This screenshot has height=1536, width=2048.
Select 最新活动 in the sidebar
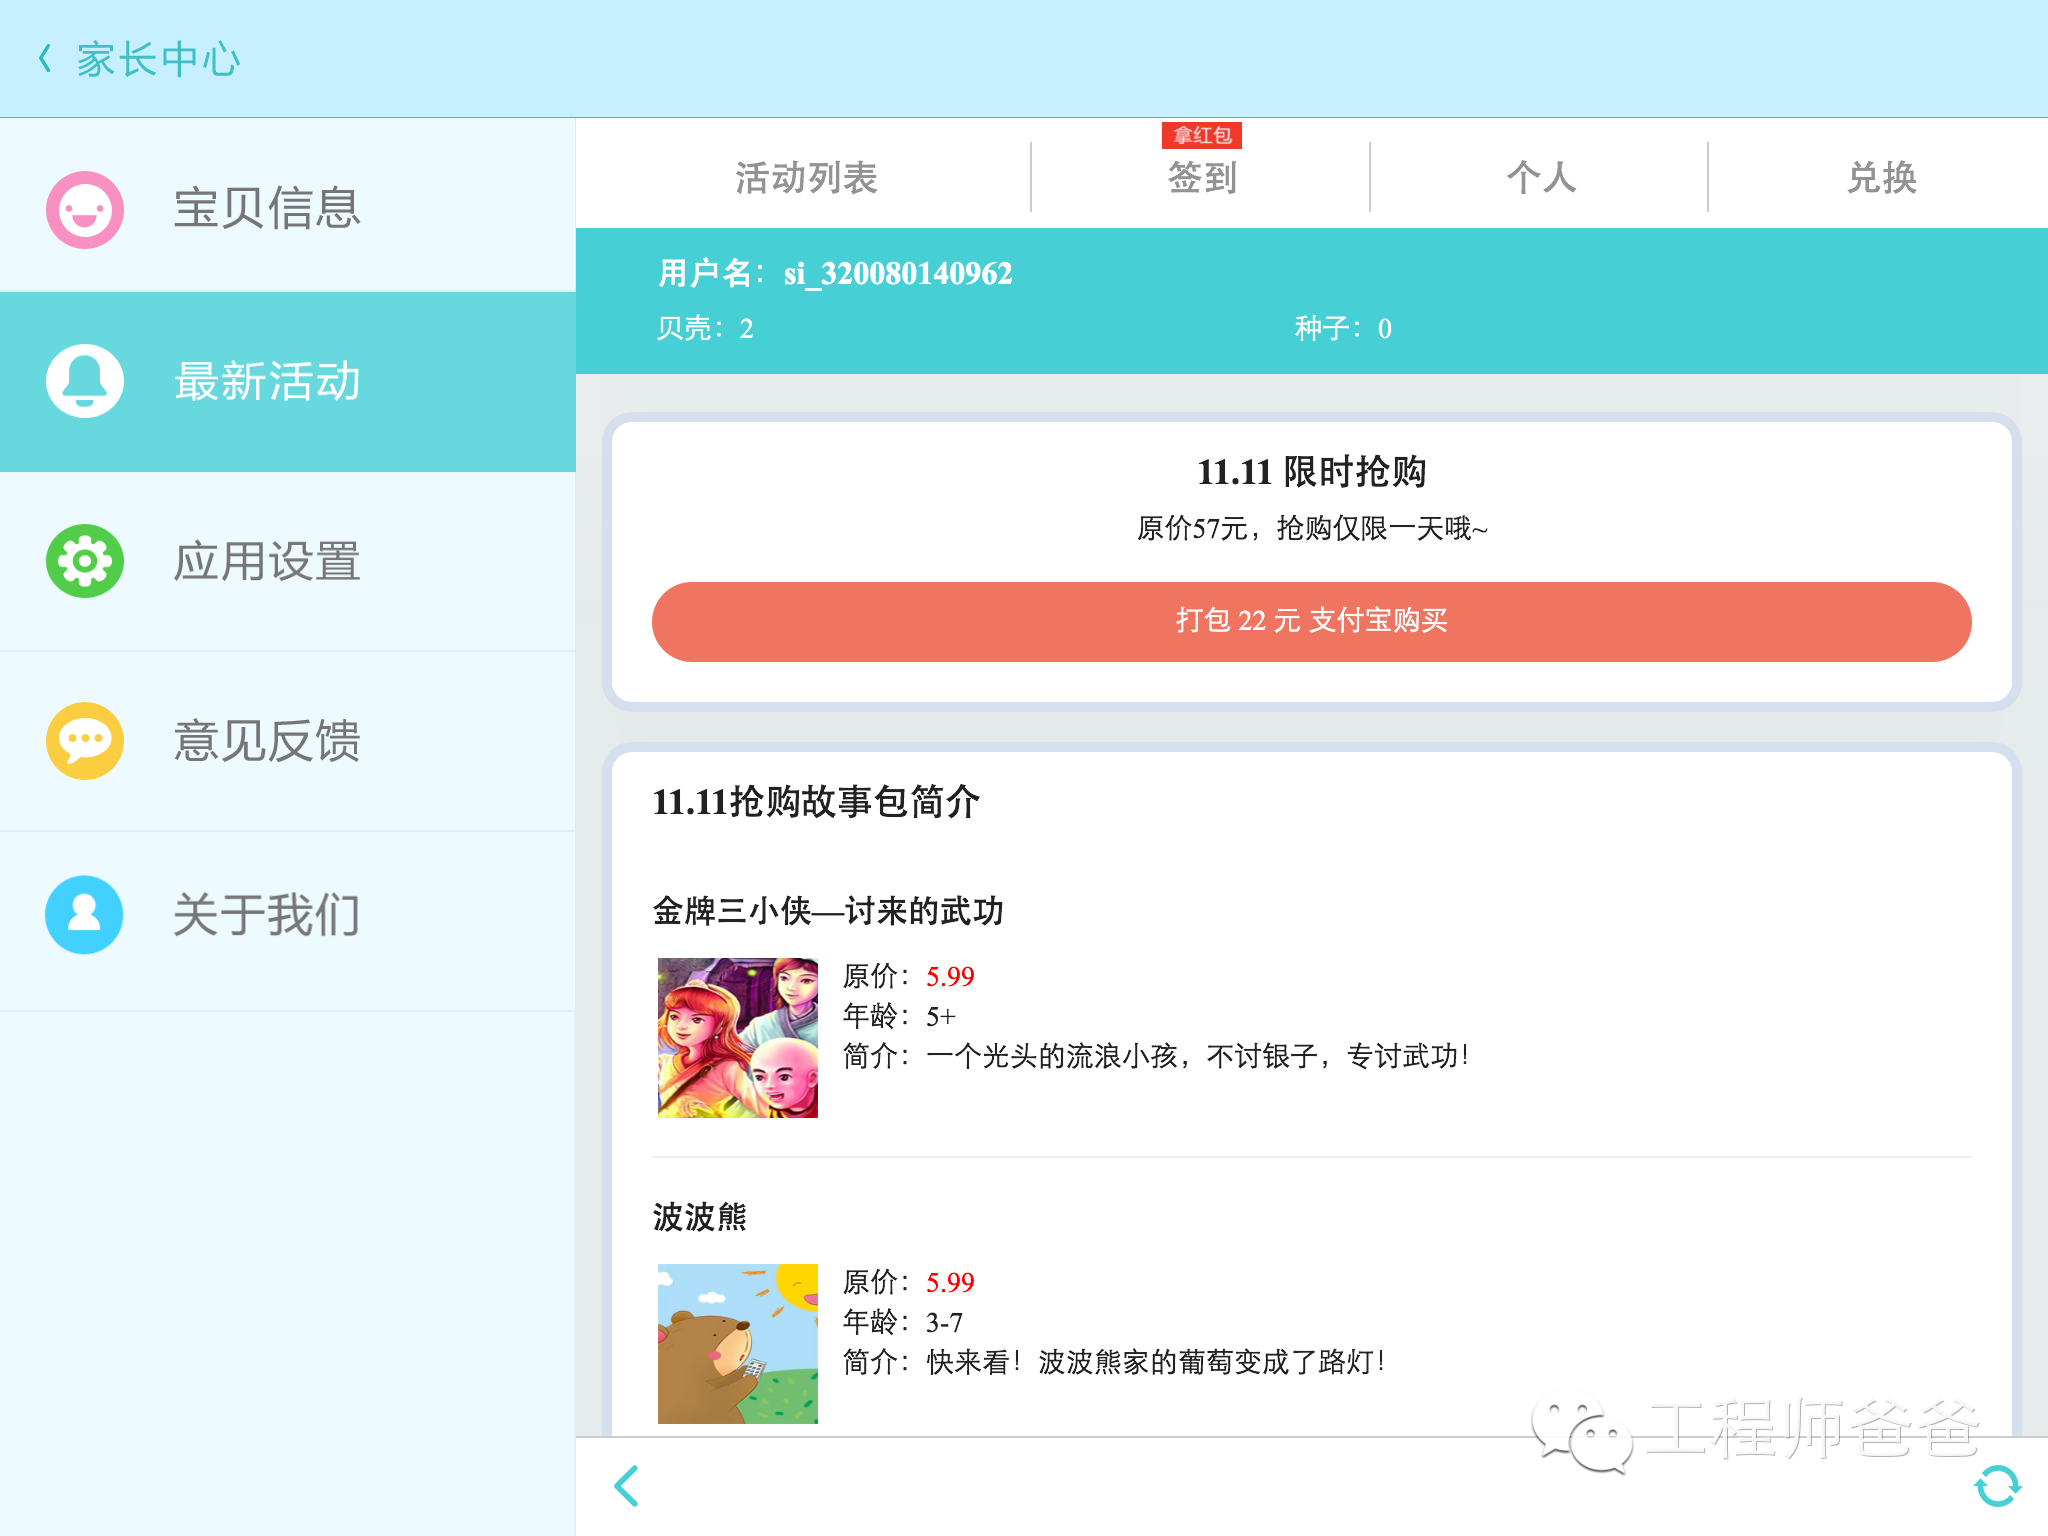pos(288,382)
